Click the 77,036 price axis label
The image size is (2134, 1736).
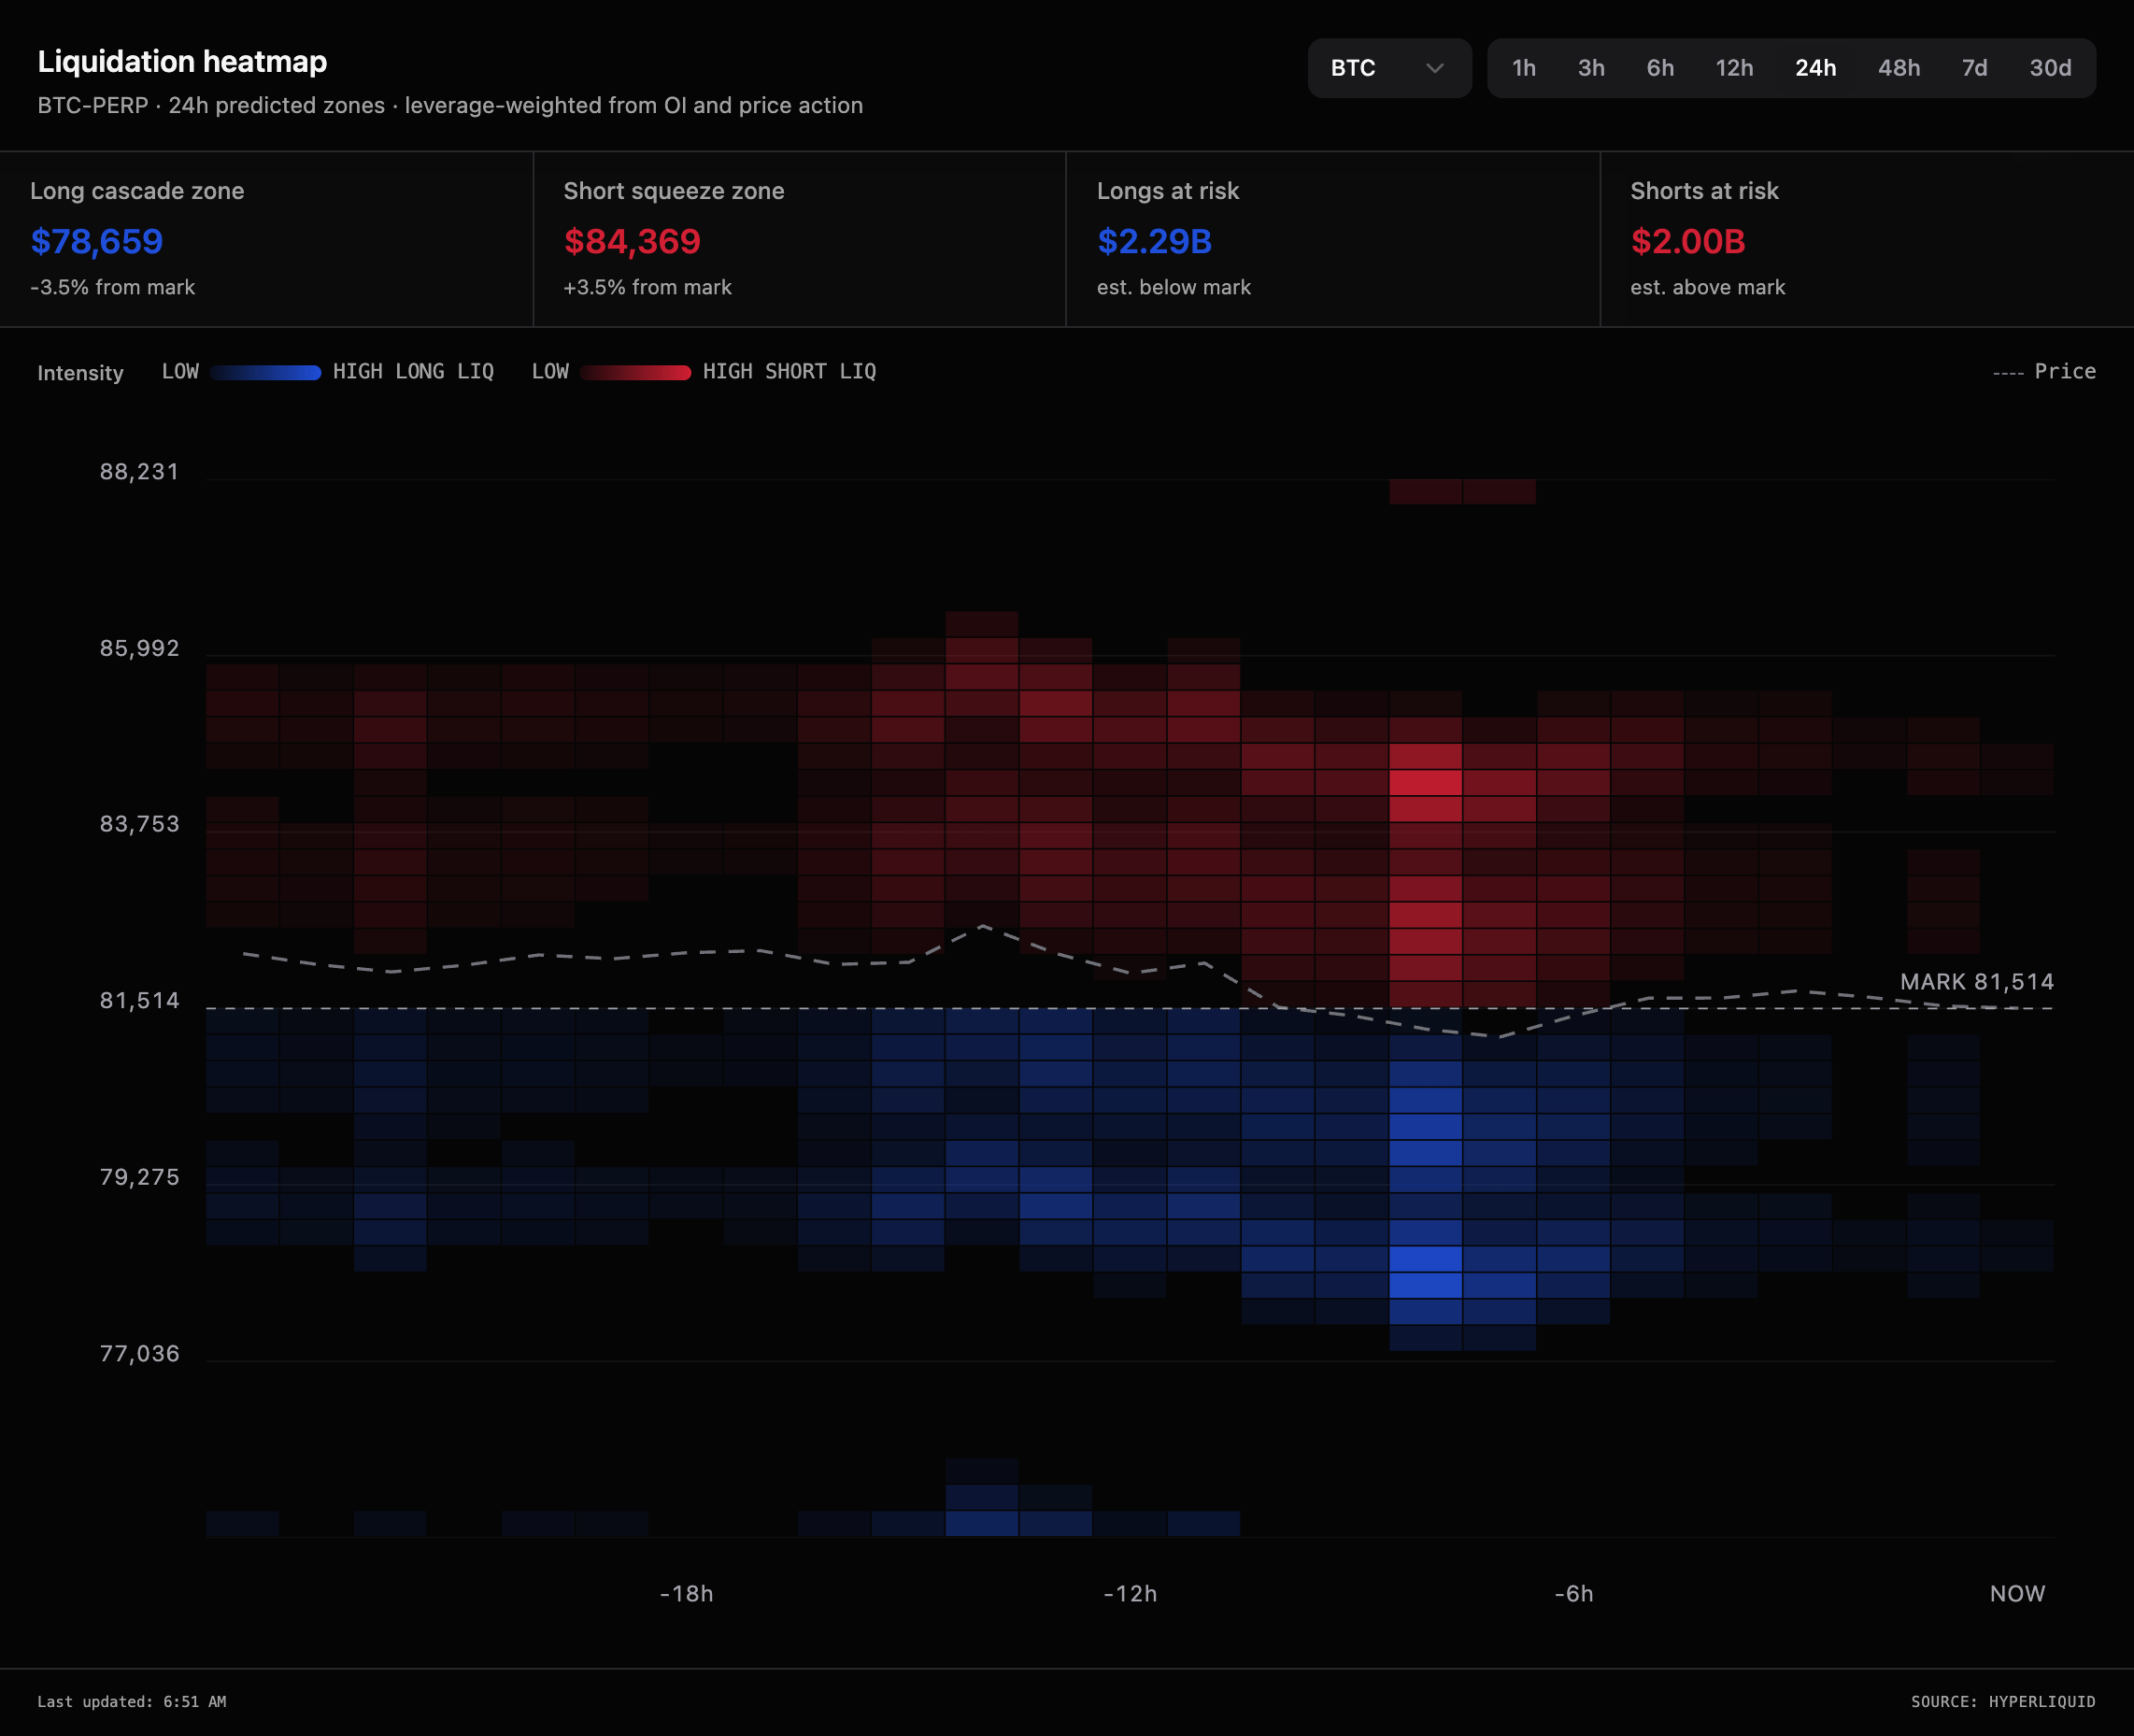(139, 1354)
